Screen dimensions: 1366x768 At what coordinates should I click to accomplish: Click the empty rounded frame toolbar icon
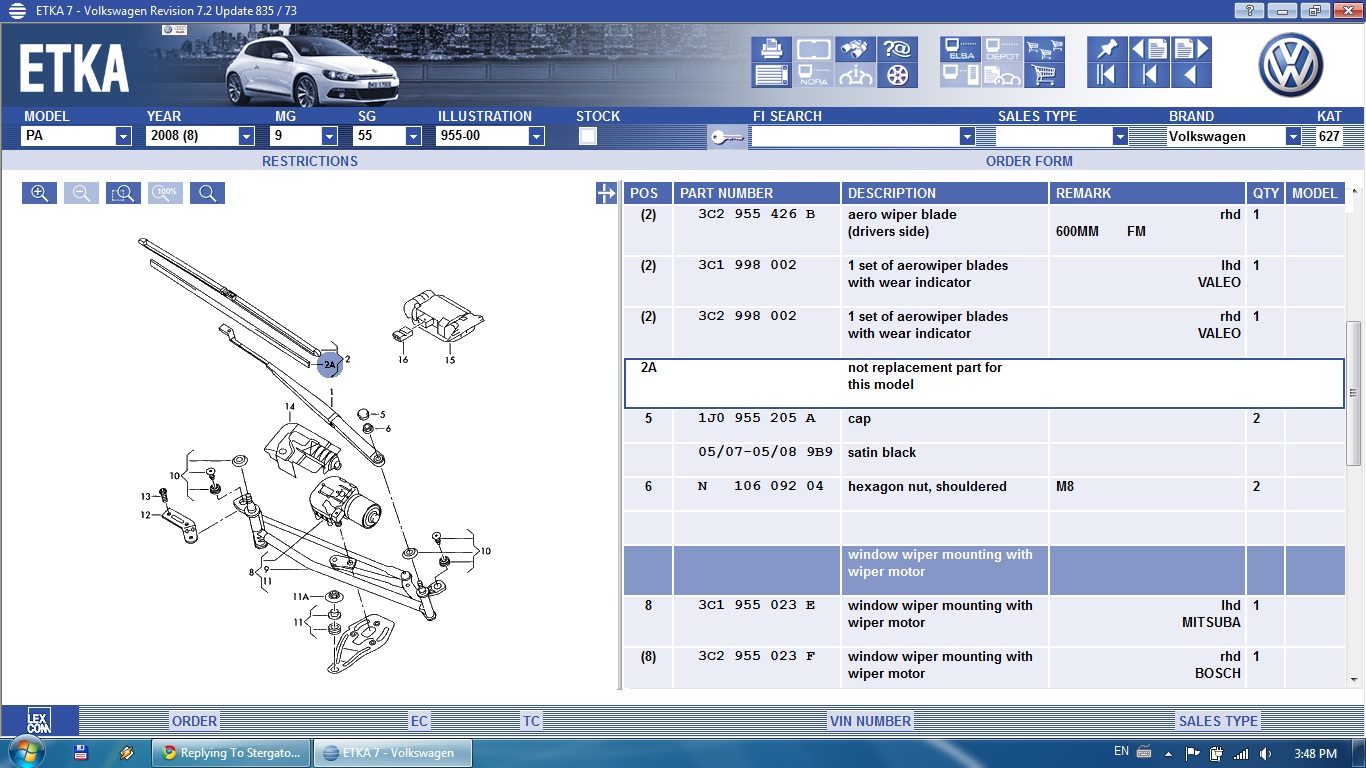[x=813, y=49]
